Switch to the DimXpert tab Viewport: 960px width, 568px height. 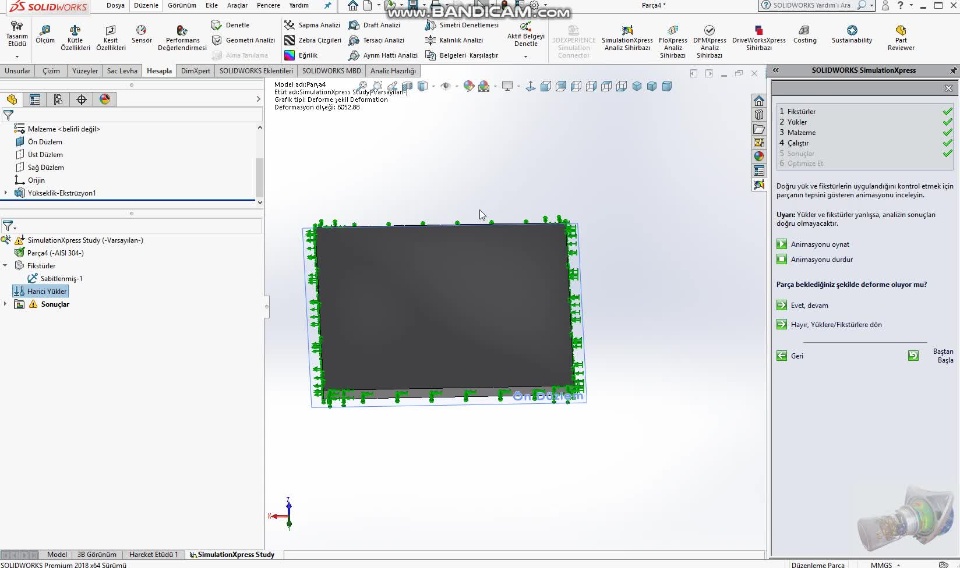tap(195, 70)
